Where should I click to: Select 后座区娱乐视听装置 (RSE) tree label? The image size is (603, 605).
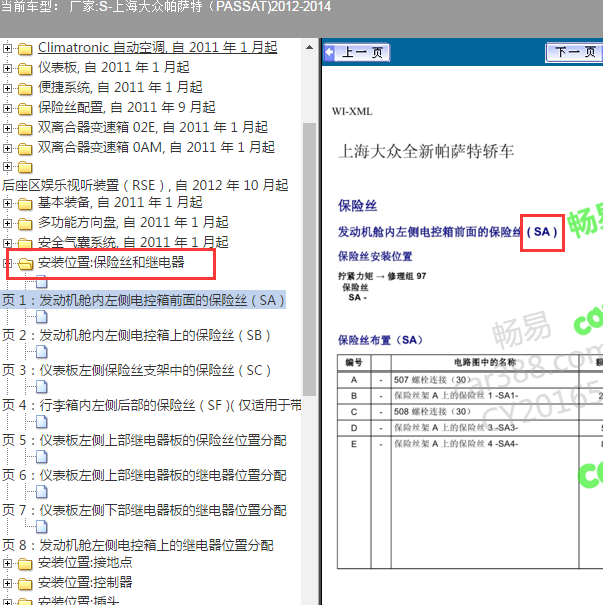[x=145, y=185]
